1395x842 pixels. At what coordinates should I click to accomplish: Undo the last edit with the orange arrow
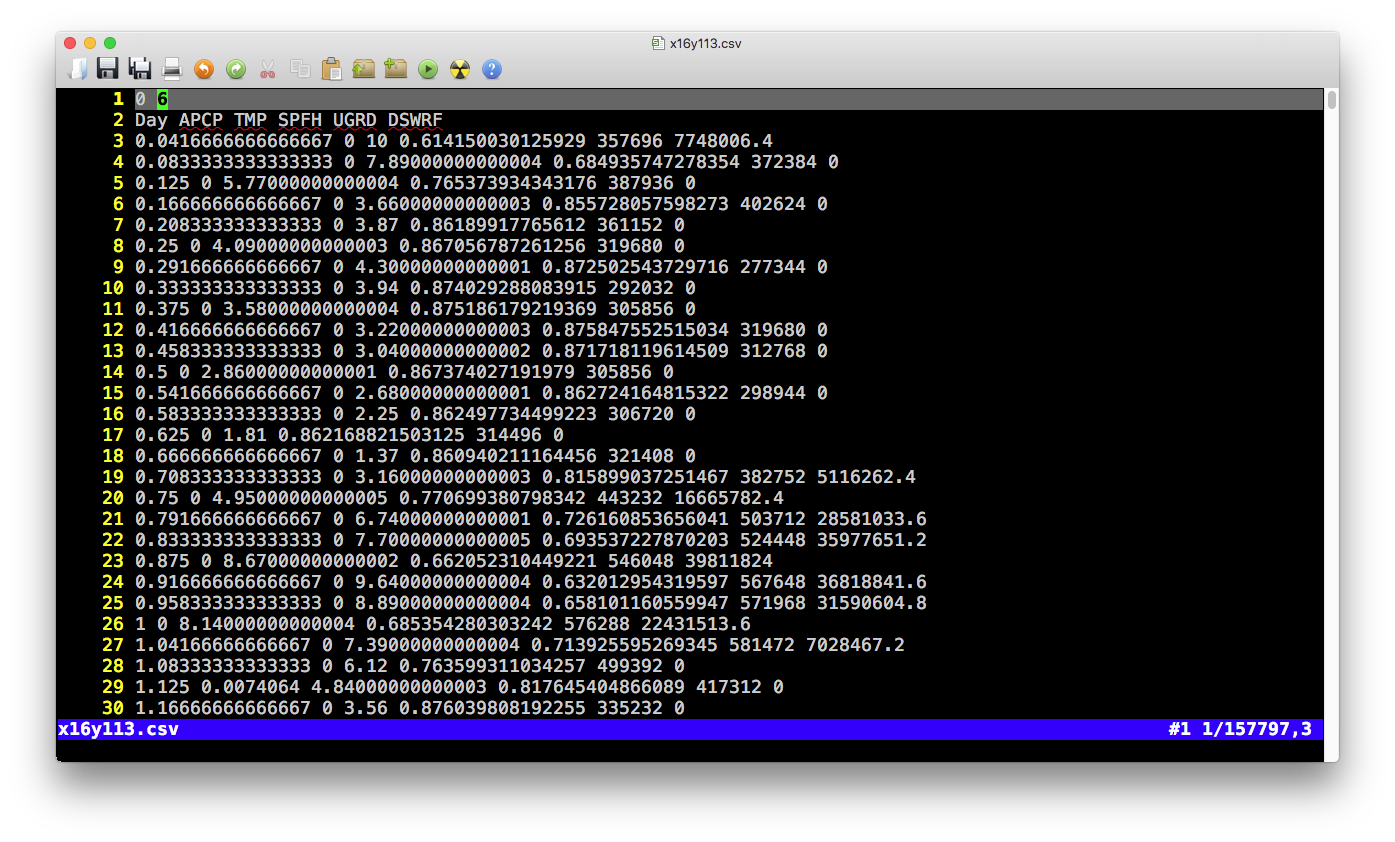204,69
